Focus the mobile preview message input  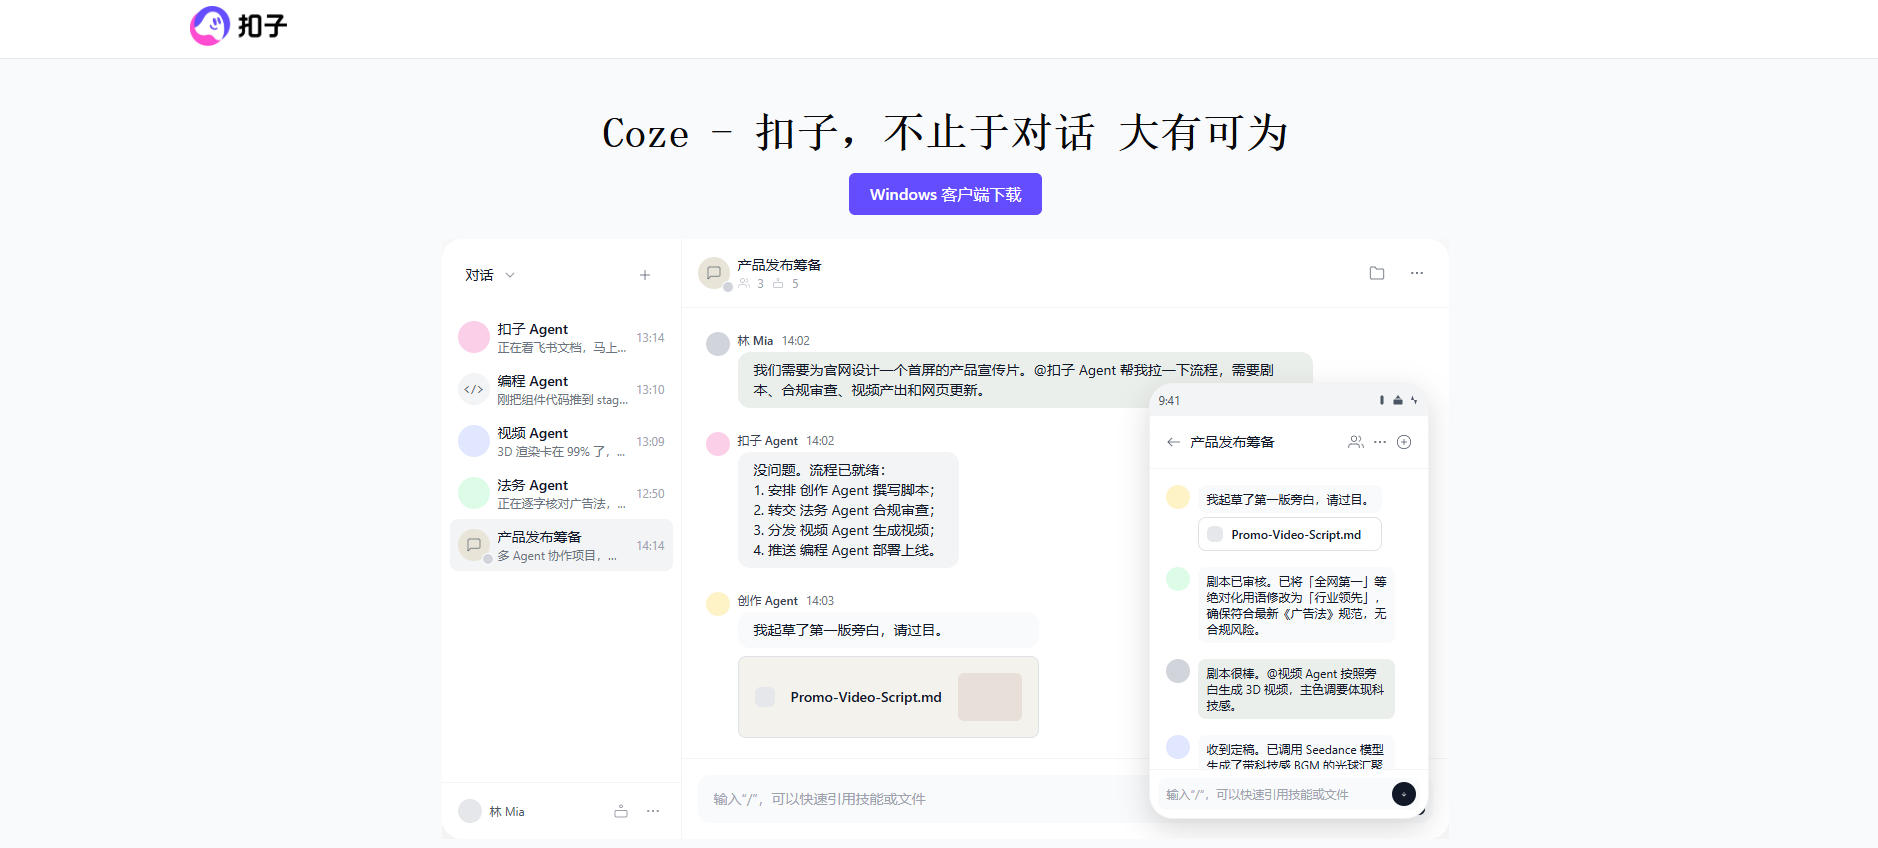pyautogui.click(x=1272, y=794)
